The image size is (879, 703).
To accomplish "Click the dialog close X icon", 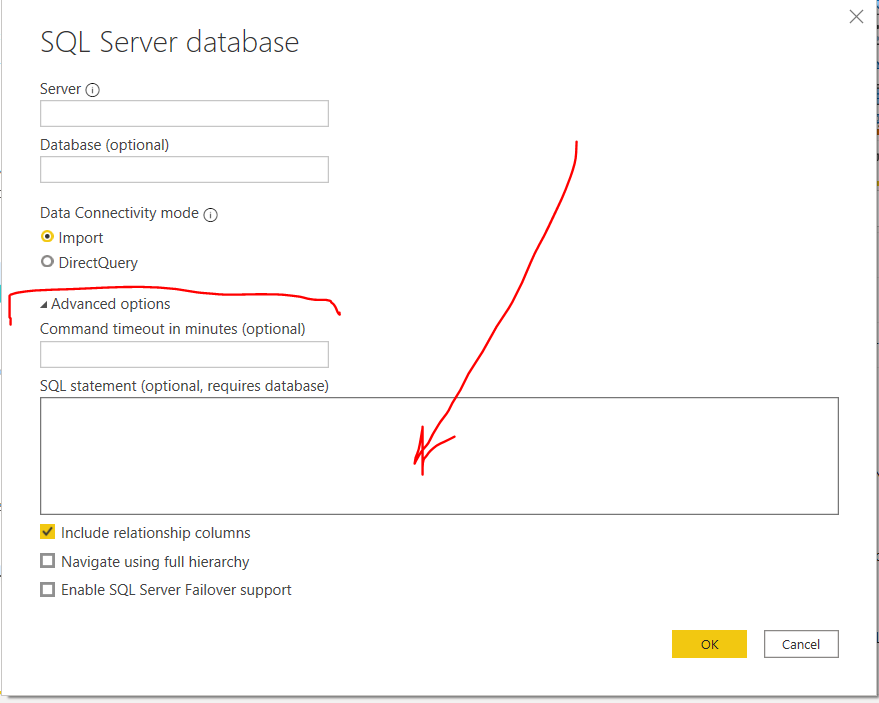I will click(856, 17).
